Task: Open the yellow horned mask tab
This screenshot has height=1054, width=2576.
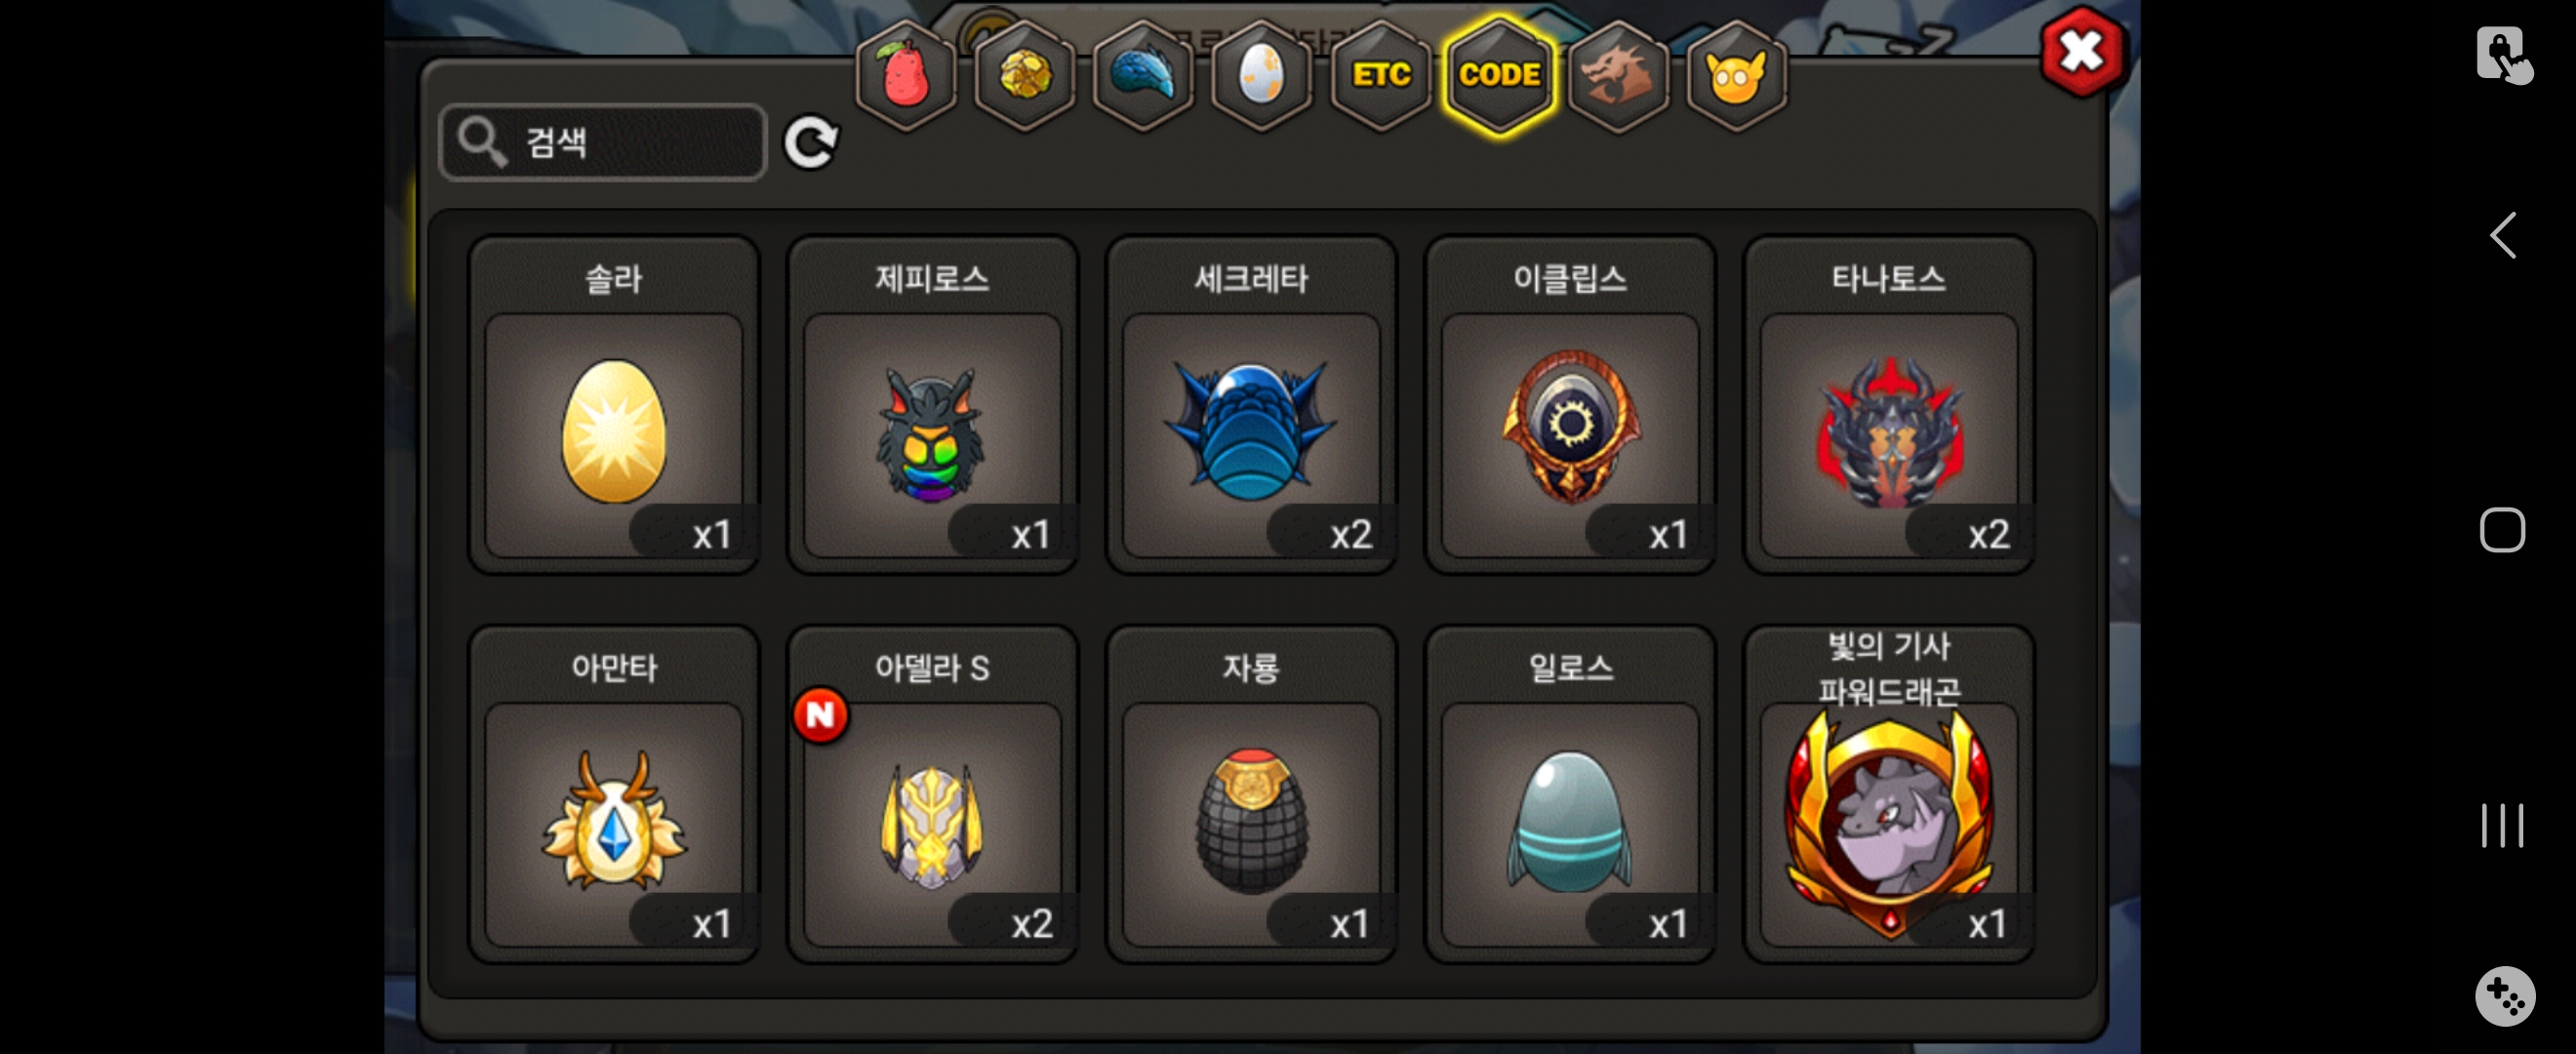Action: point(1736,76)
